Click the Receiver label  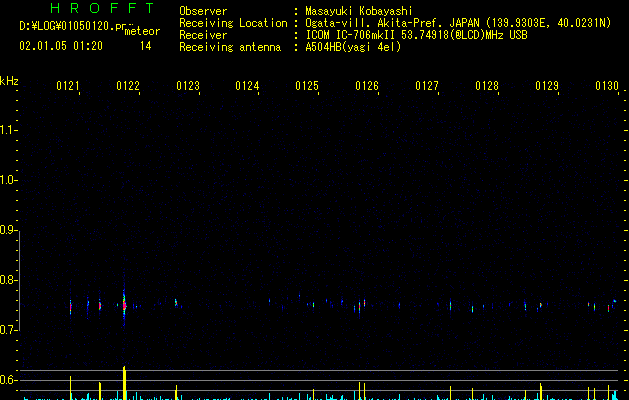coord(203,35)
